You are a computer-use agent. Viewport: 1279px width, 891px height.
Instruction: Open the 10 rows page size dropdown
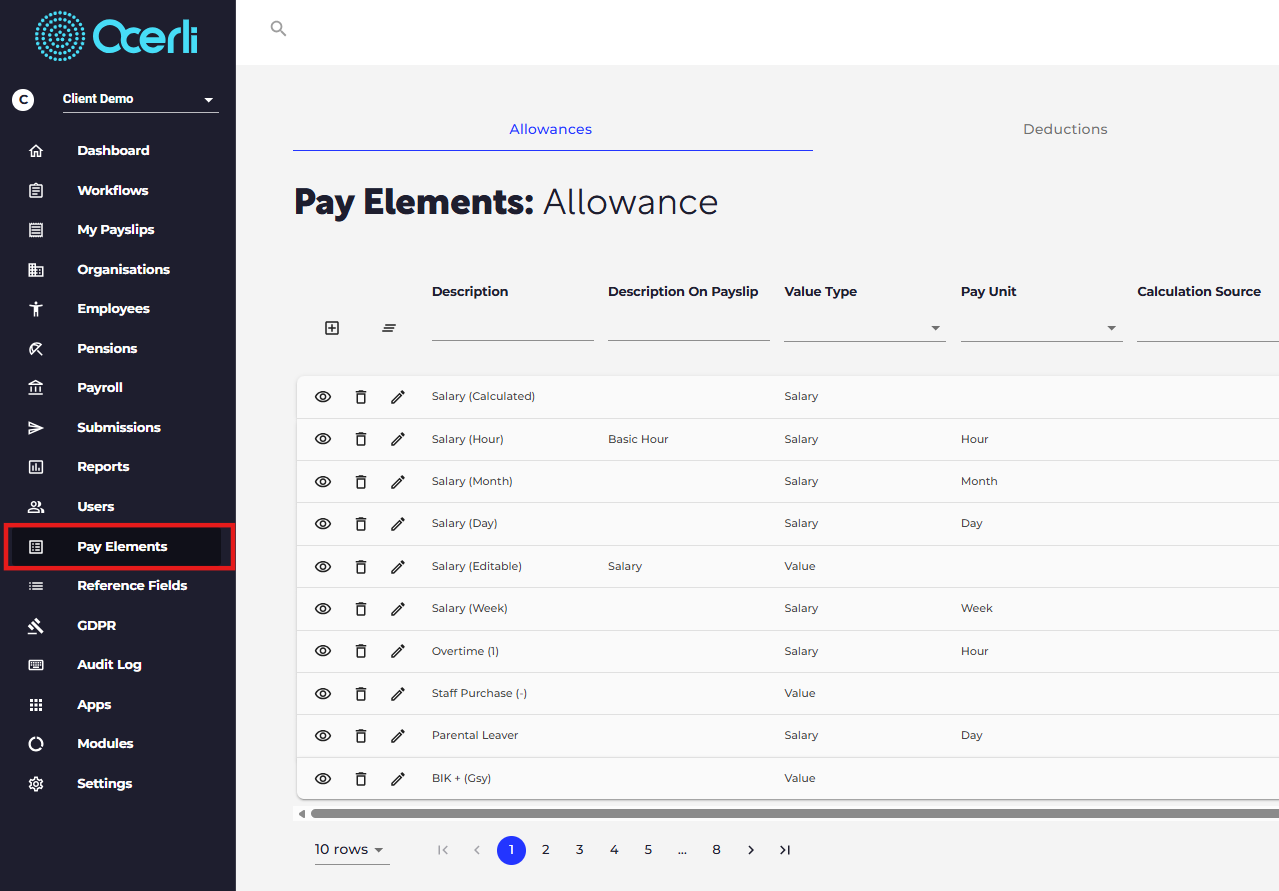click(351, 850)
